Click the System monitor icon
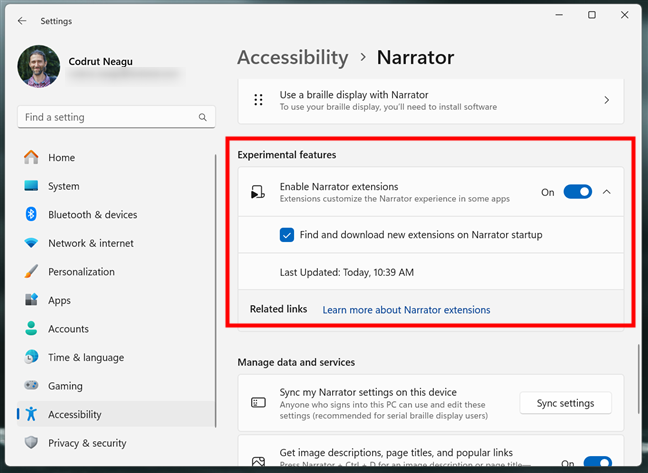Image resolution: width=648 pixels, height=473 pixels. [31, 186]
